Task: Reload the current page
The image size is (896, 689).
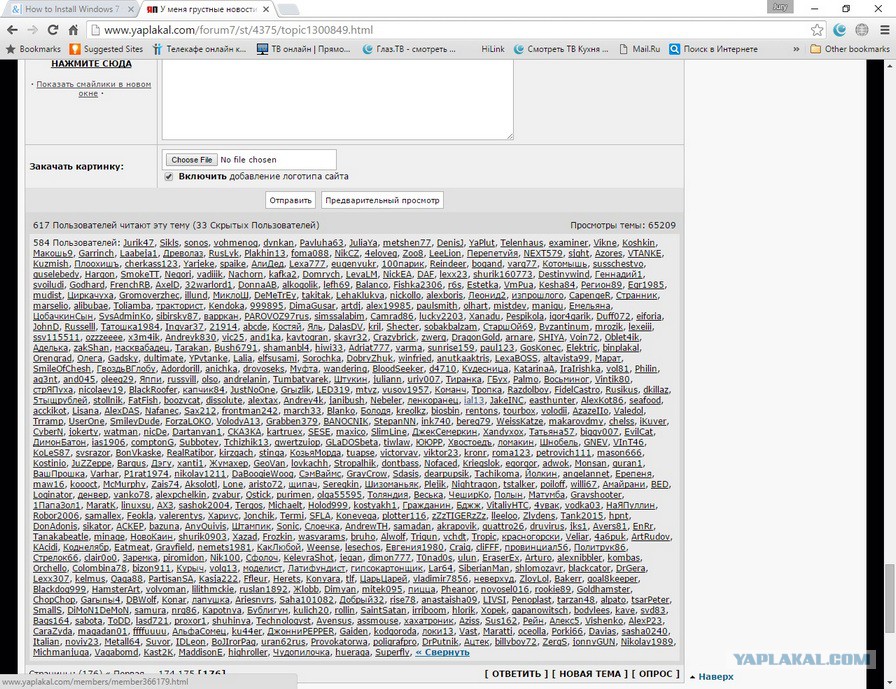Action: click(53, 30)
